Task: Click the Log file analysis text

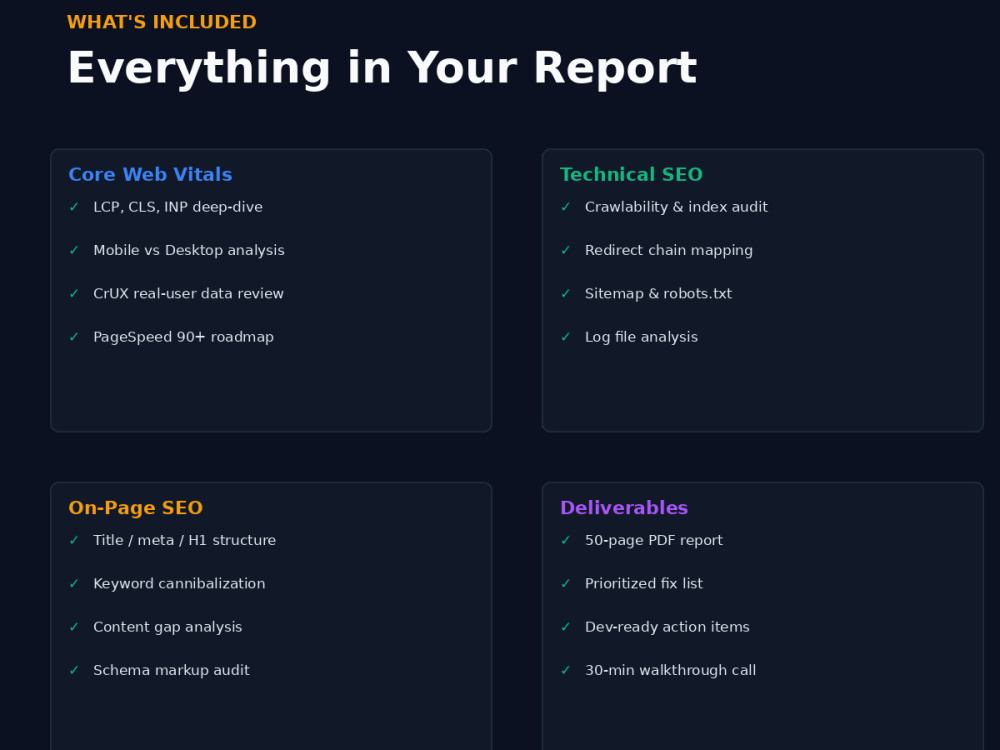Action: 642,337
